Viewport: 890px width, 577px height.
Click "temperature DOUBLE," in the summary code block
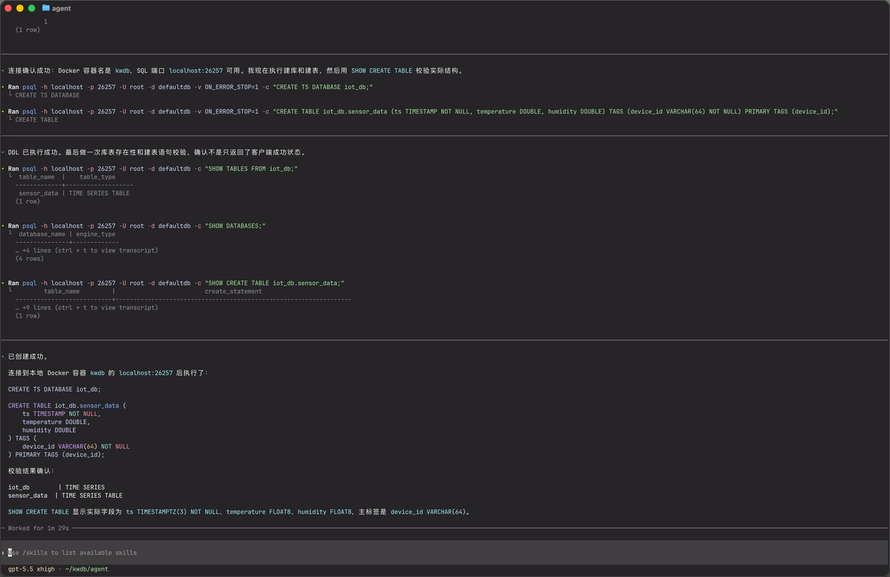click(x=56, y=422)
